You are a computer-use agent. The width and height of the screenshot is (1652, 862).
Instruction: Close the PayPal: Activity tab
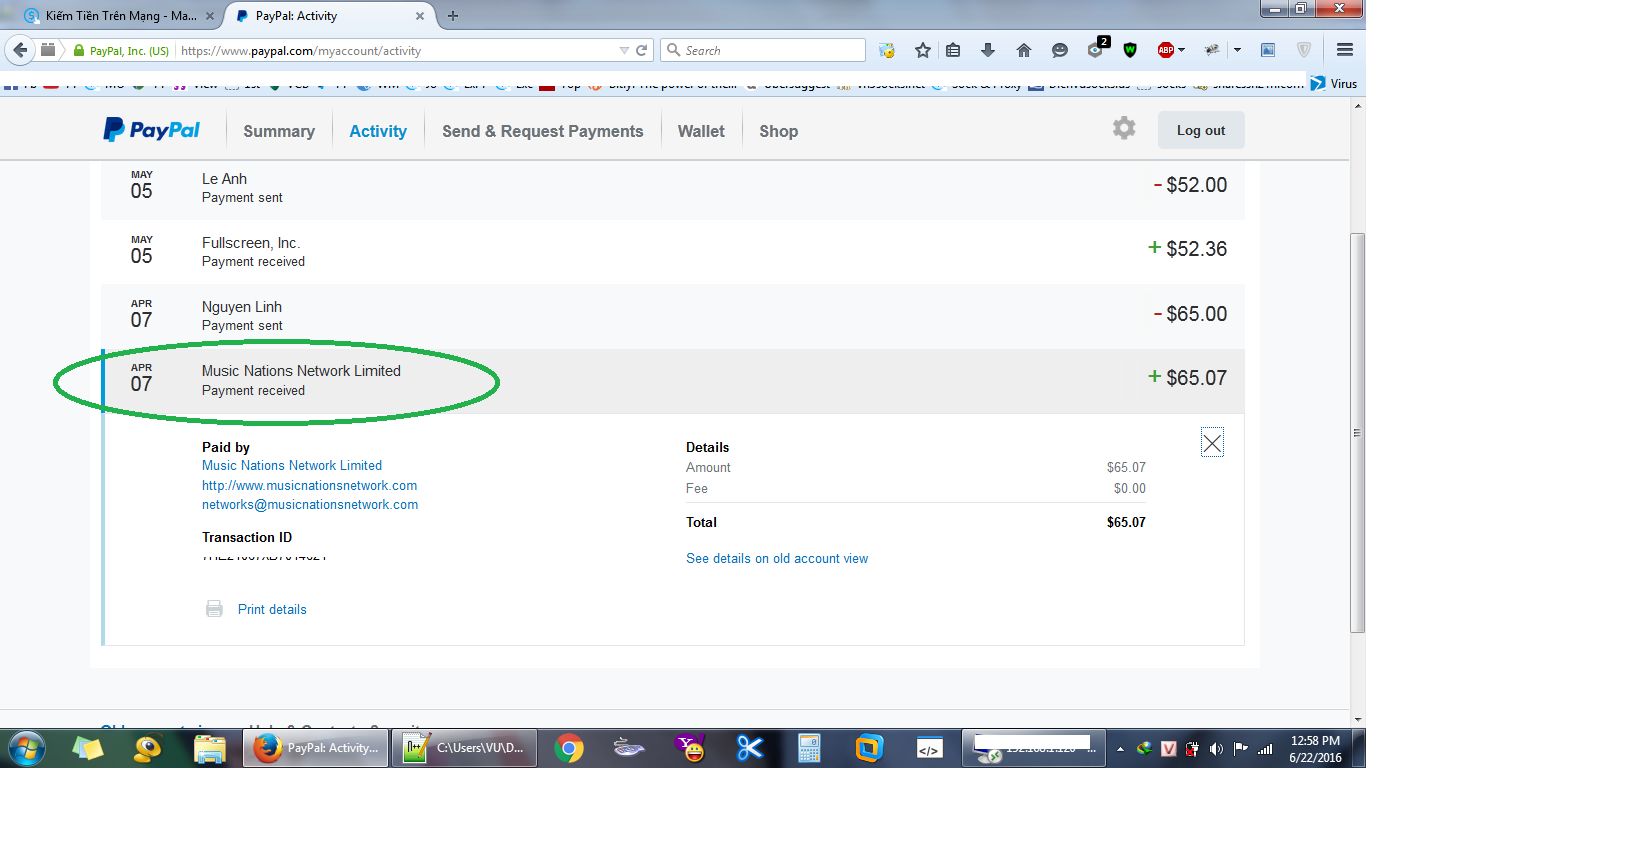420,16
